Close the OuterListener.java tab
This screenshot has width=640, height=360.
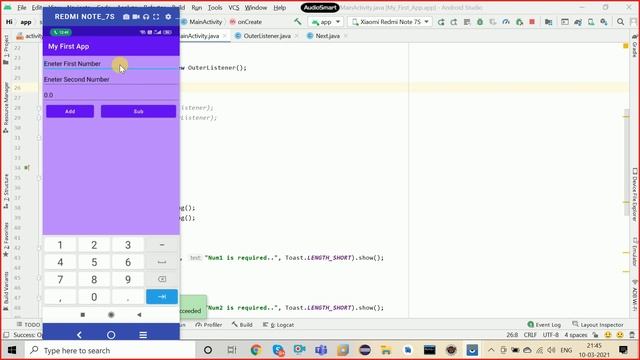(297, 36)
